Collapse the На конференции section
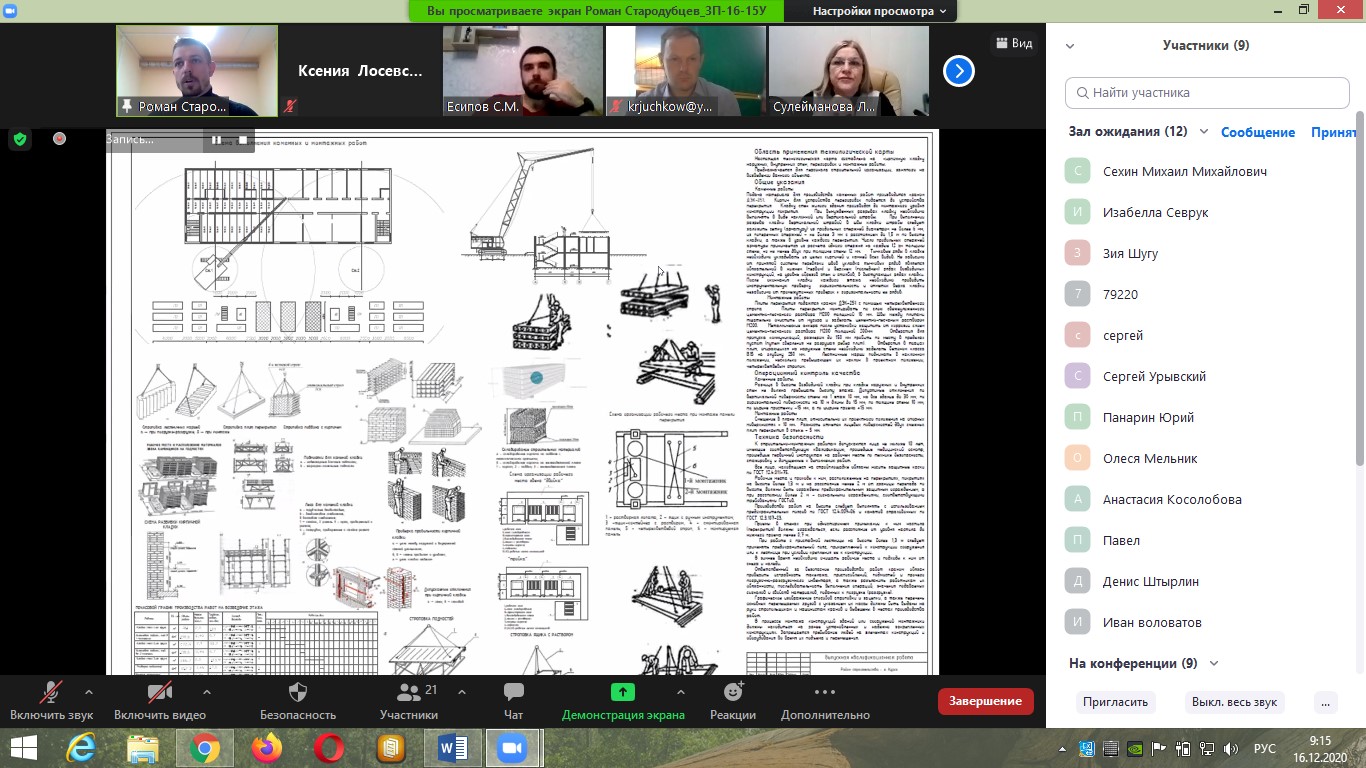1366x768 pixels. click(1214, 663)
